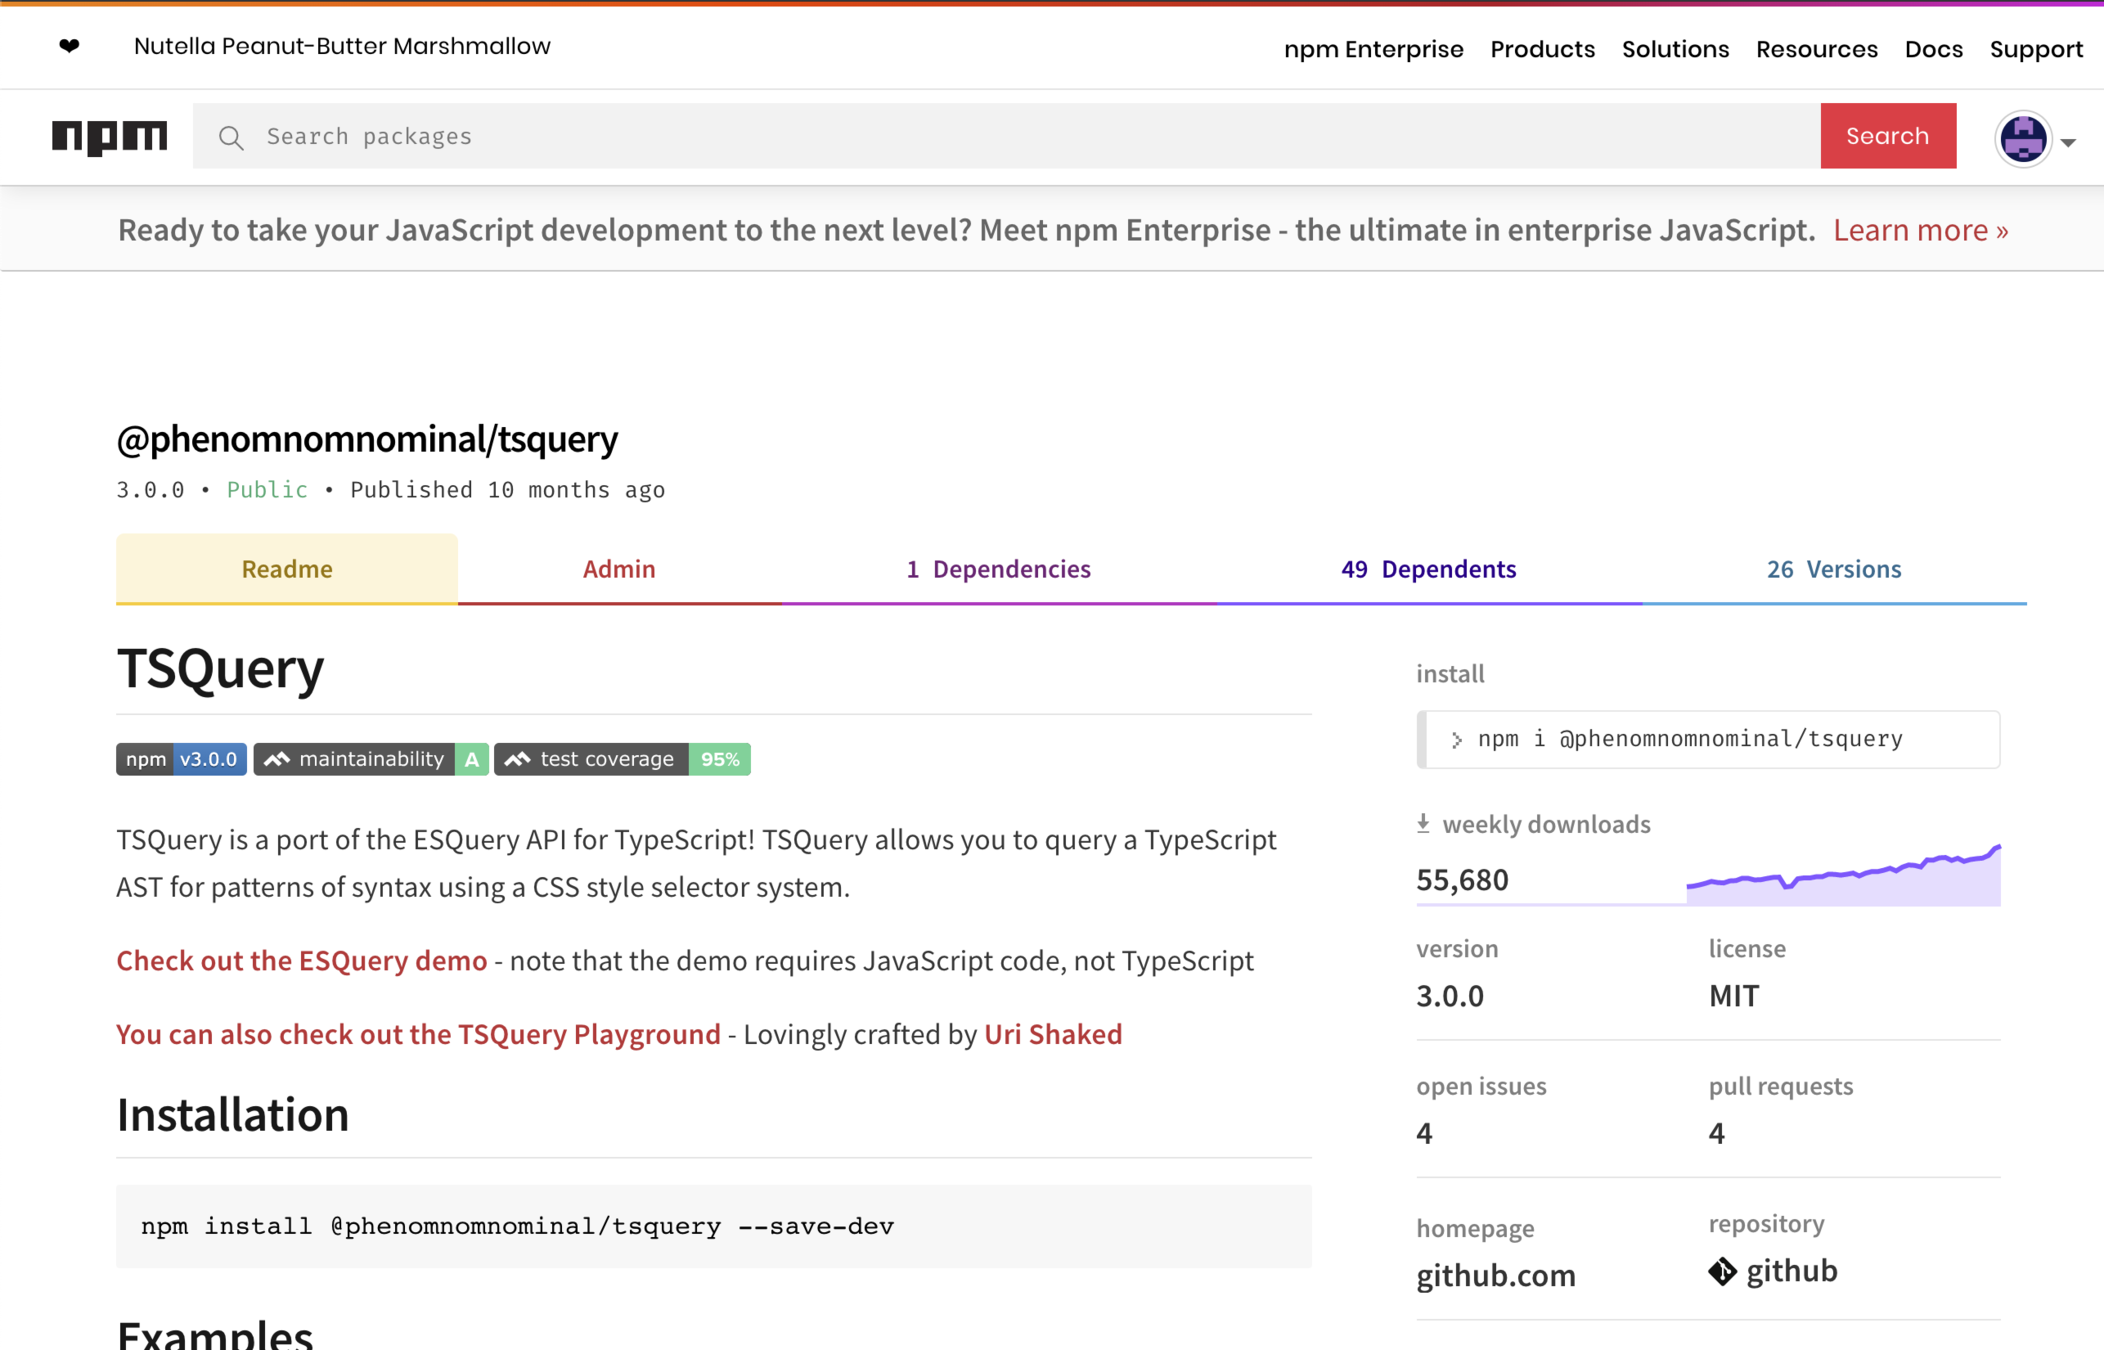
Task: Follow the Learn more link
Action: point(1920,230)
